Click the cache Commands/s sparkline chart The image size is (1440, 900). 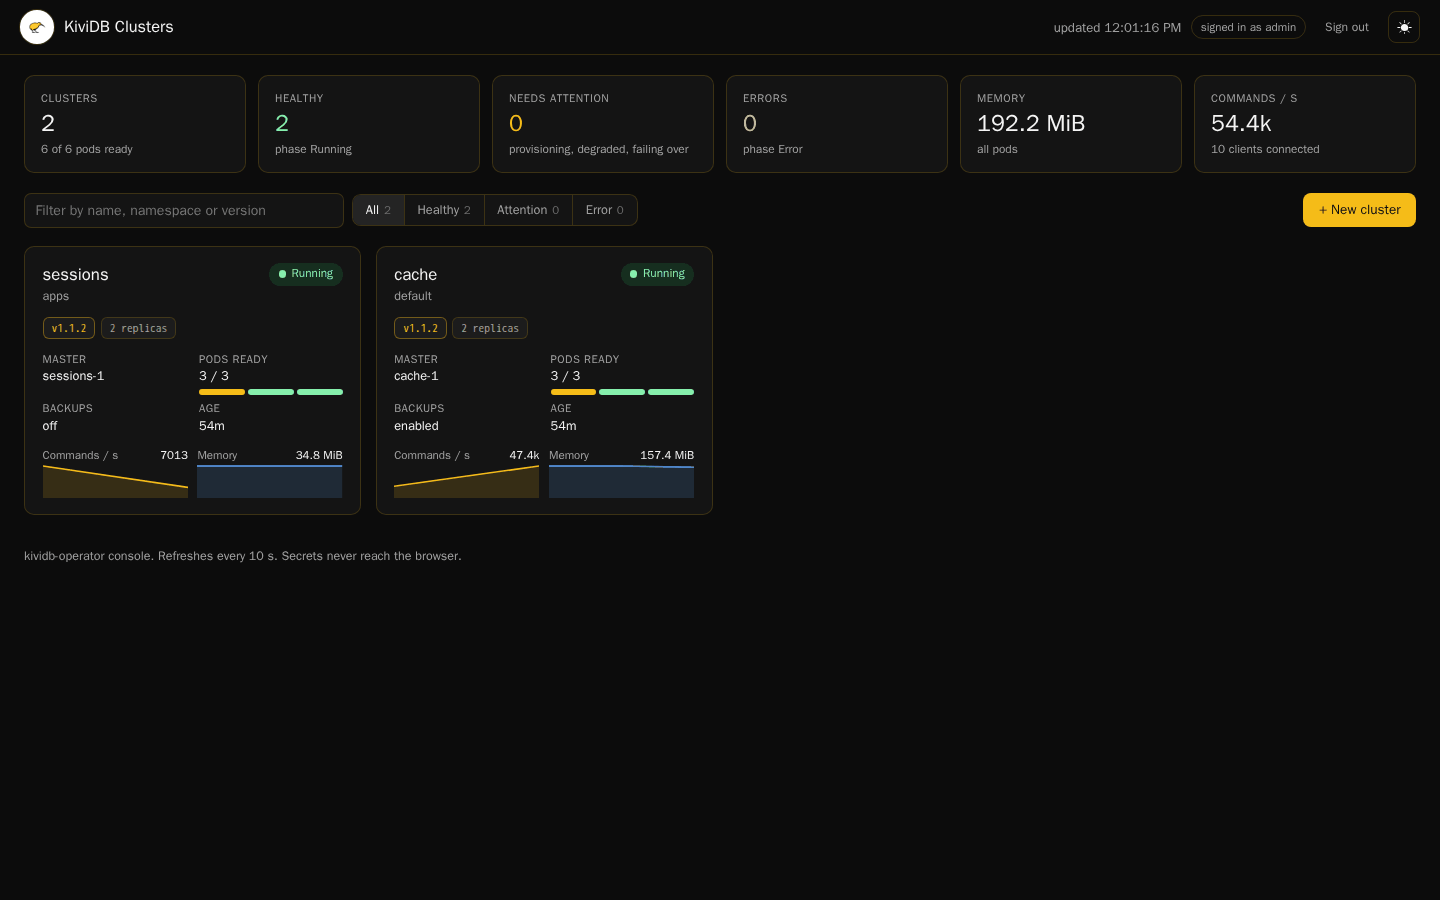click(x=466, y=481)
